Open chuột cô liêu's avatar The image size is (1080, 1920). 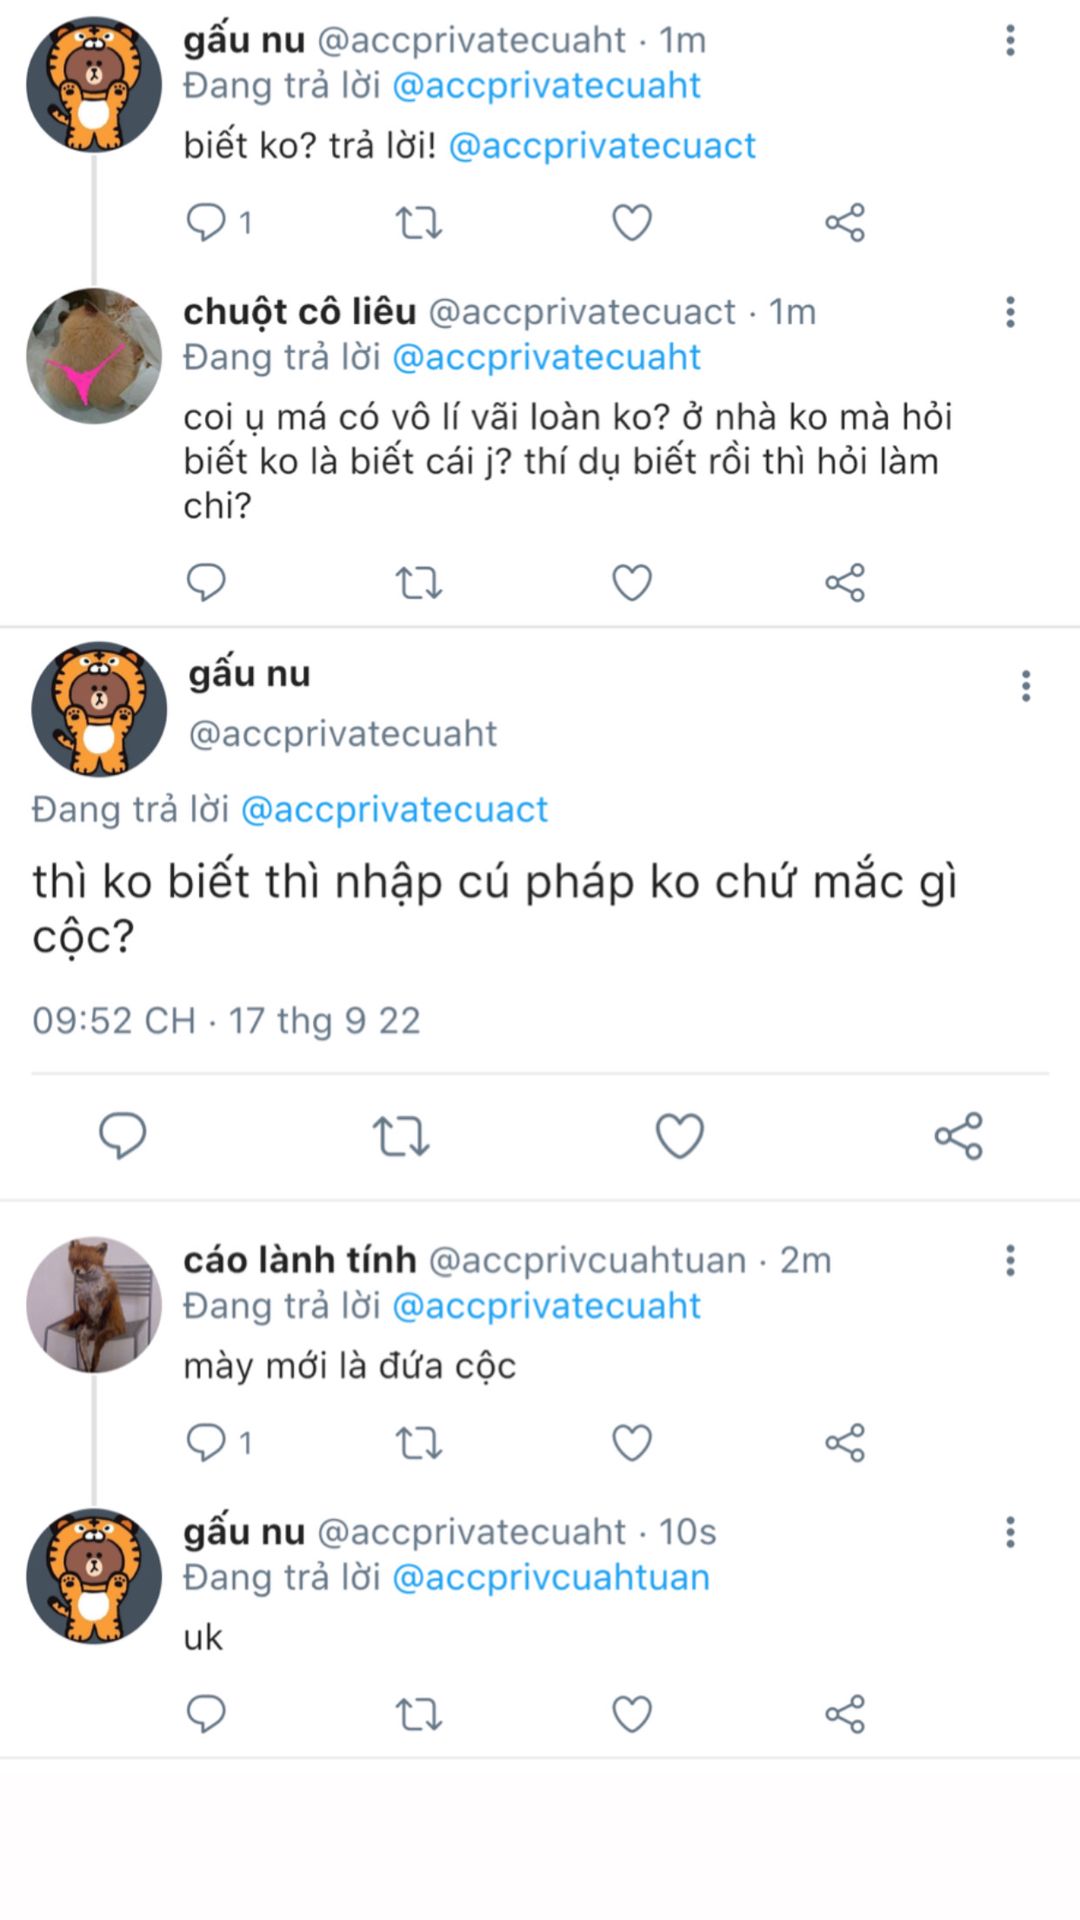point(94,356)
